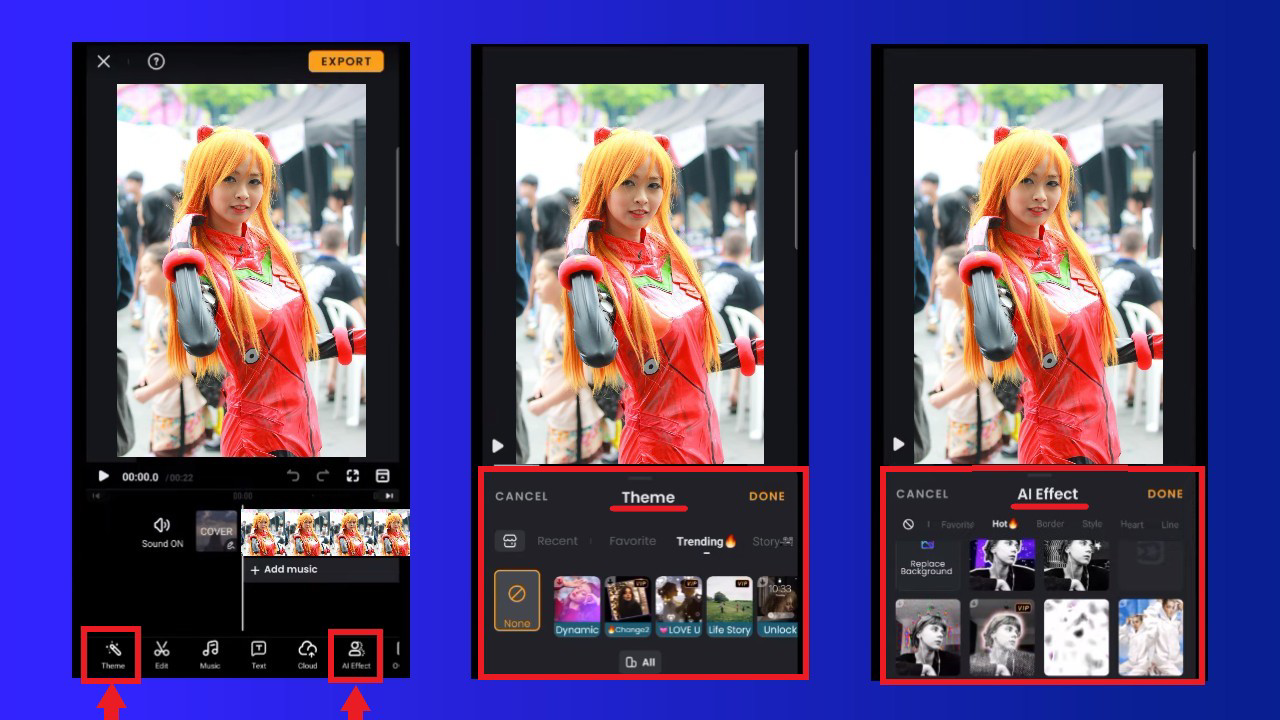Switch to the Recent tab

(558, 541)
